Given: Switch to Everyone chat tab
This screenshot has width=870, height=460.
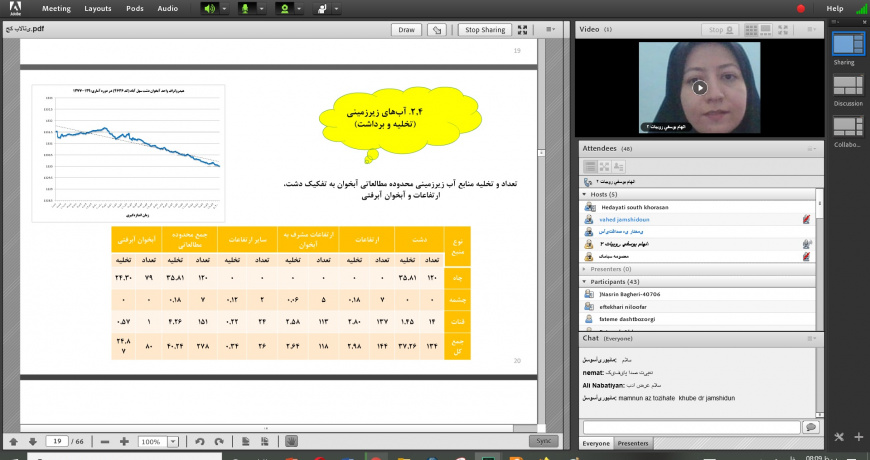Looking at the screenshot, I should pos(596,443).
